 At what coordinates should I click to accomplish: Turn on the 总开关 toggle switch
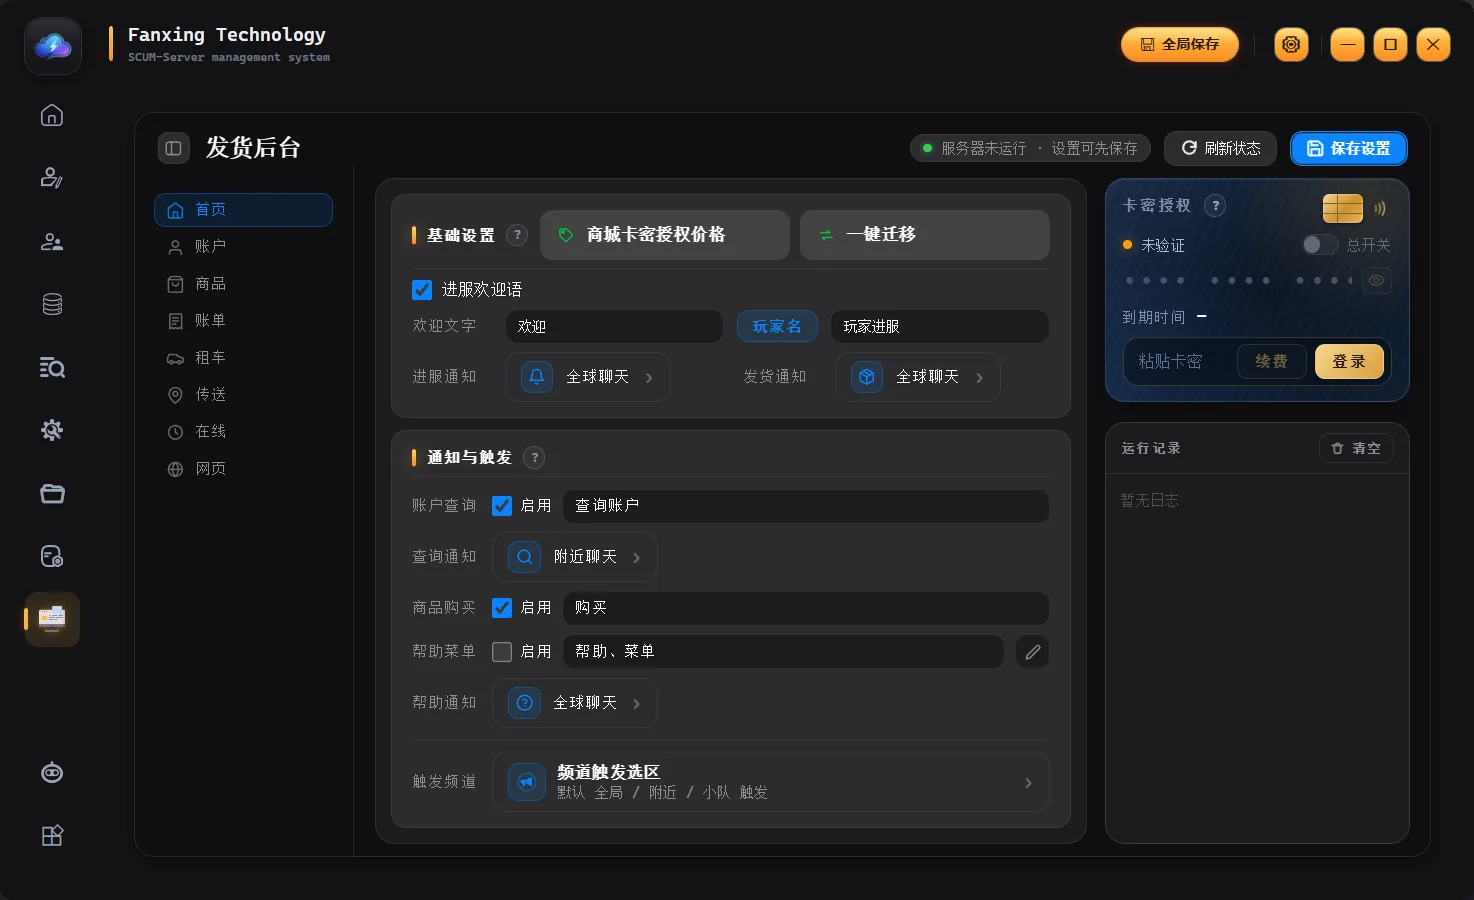1320,245
